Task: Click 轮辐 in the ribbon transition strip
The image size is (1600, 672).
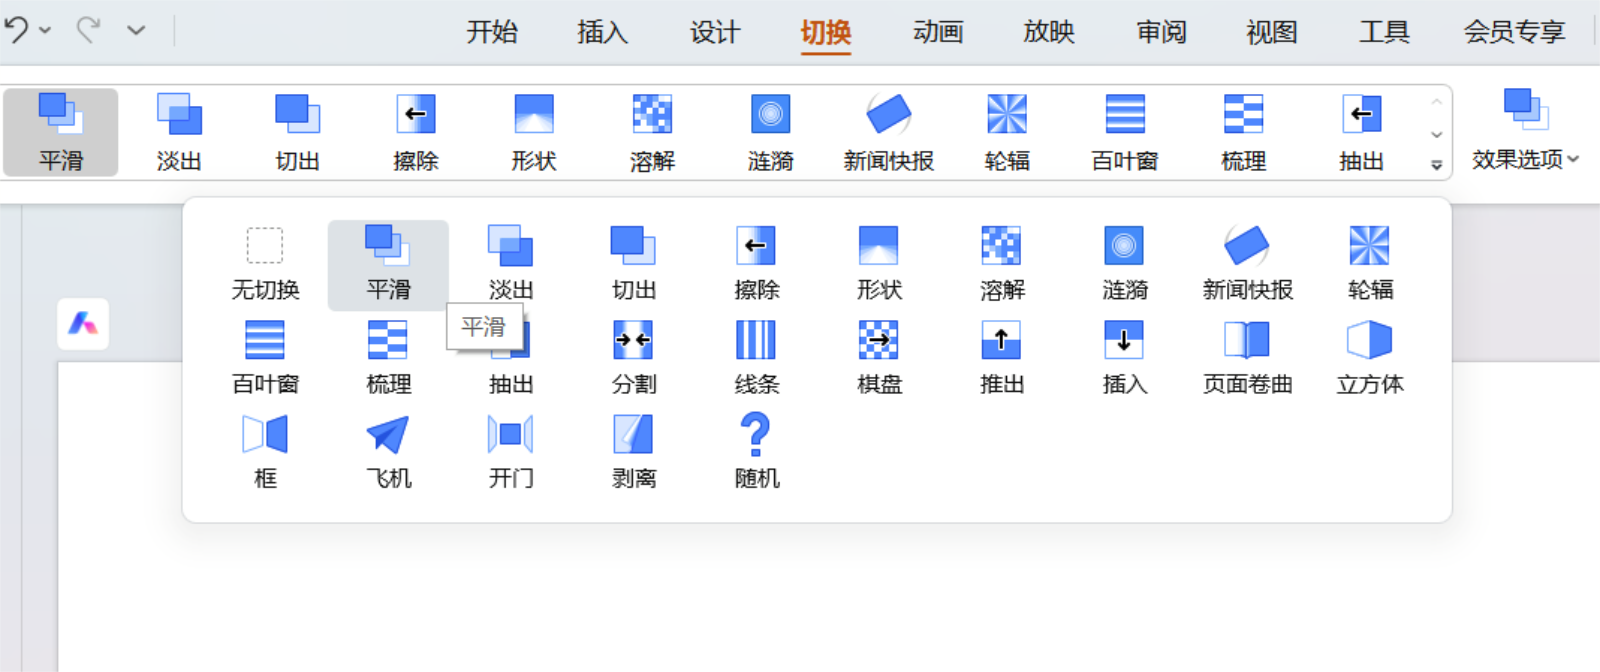Action: coord(1006,132)
